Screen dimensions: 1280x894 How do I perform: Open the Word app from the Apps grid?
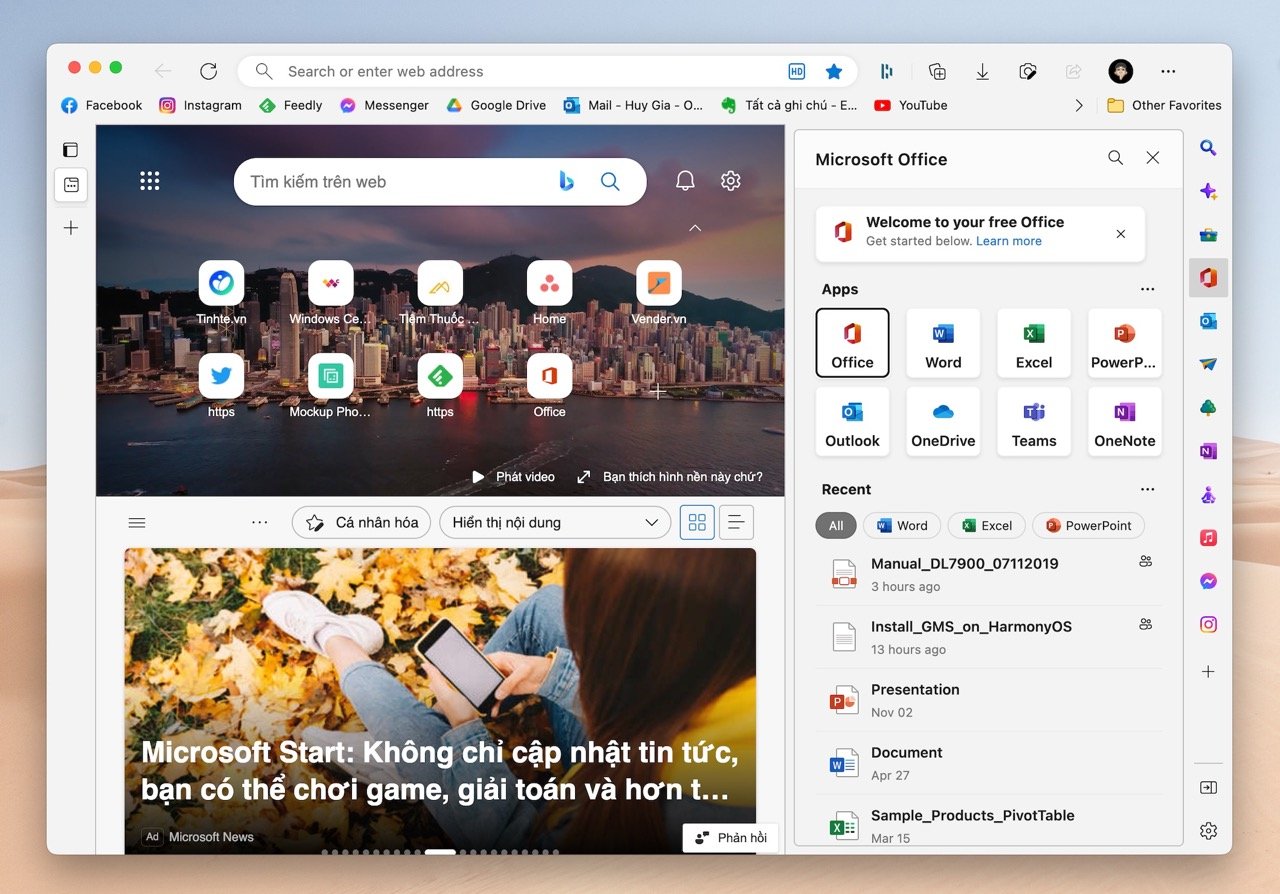(942, 343)
